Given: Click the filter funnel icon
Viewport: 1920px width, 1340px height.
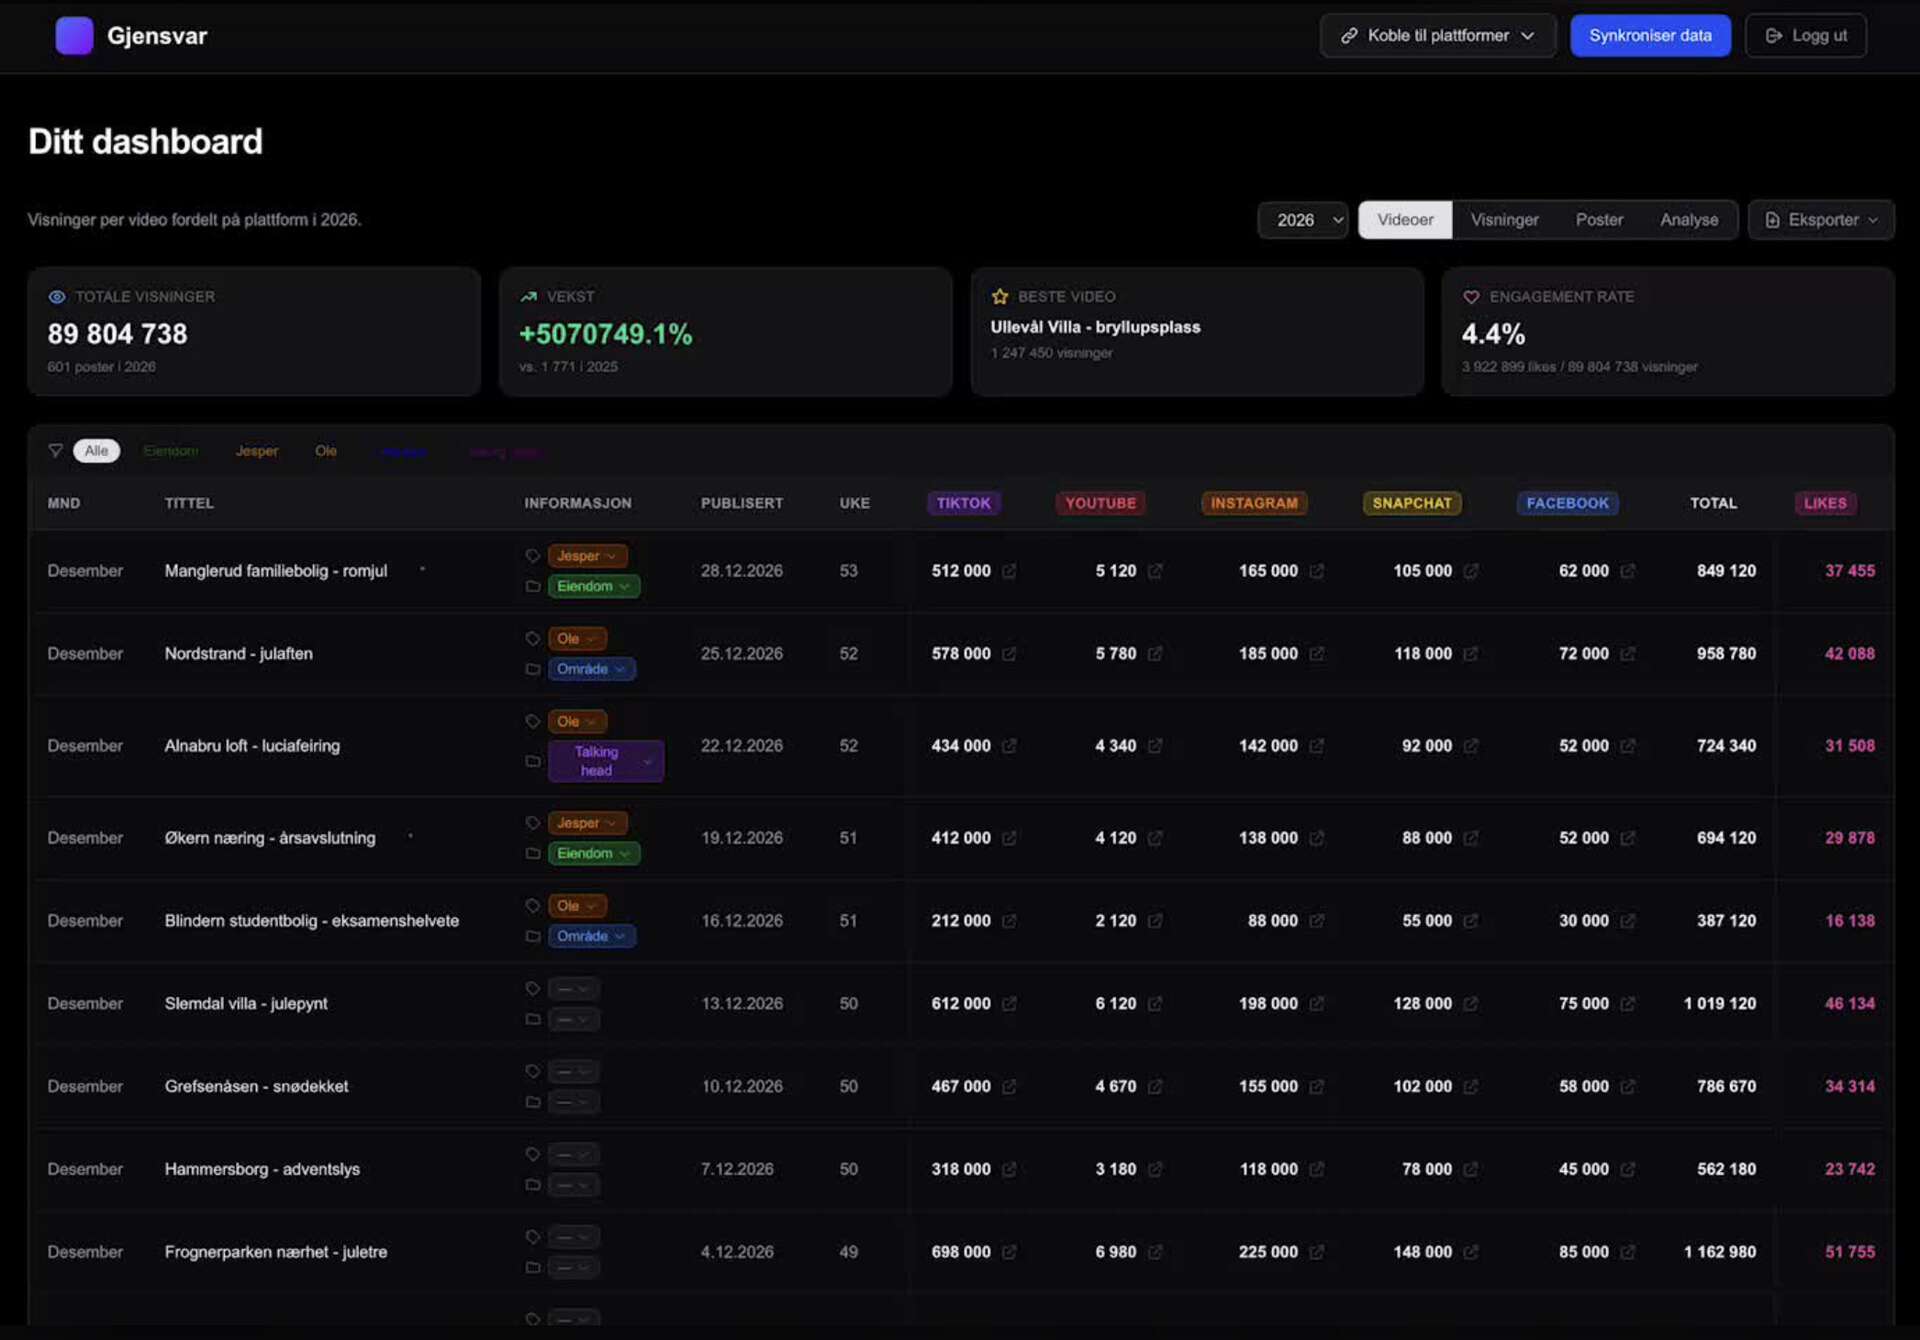Looking at the screenshot, I should tap(56, 451).
